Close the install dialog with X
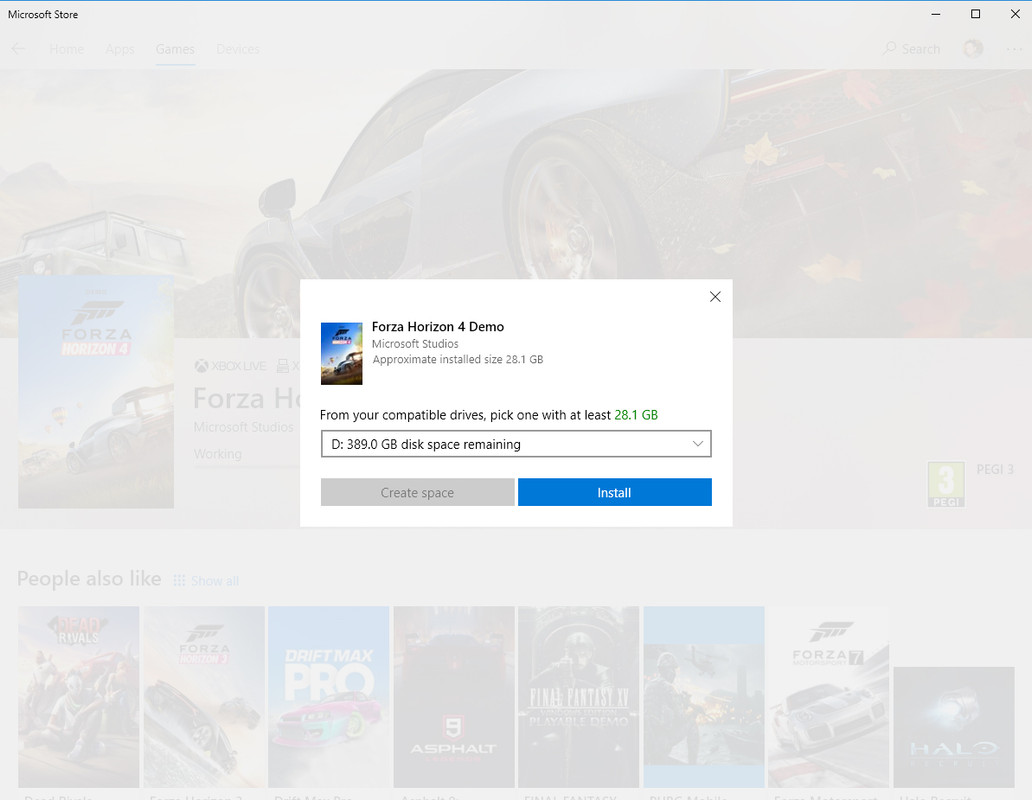1032x800 pixels. pyautogui.click(x=715, y=297)
